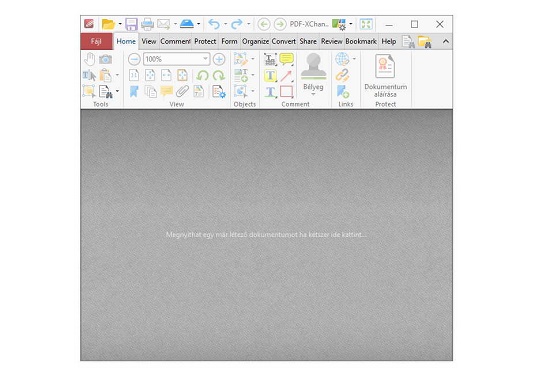Click the Fit Visible icon

pos(182,75)
